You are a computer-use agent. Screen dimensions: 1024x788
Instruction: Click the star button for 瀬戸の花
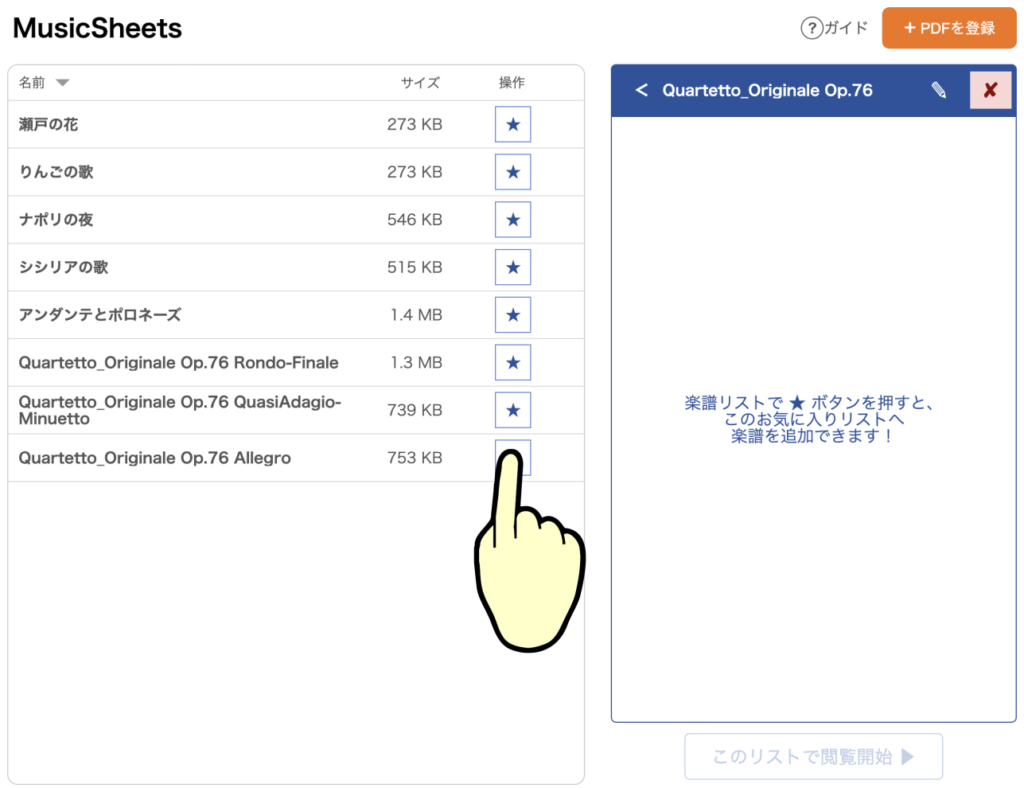tap(513, 125)
